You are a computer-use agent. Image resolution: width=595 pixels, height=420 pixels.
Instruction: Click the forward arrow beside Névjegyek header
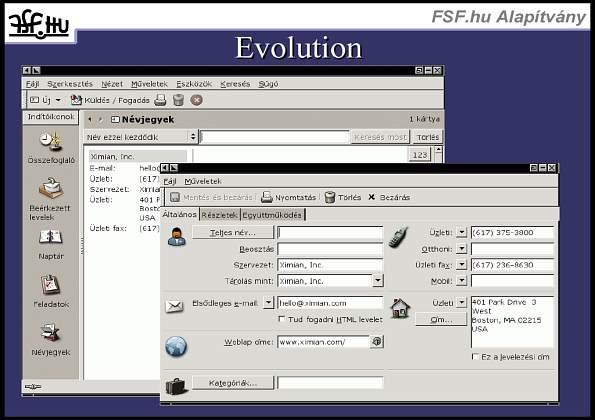(100, 120)
